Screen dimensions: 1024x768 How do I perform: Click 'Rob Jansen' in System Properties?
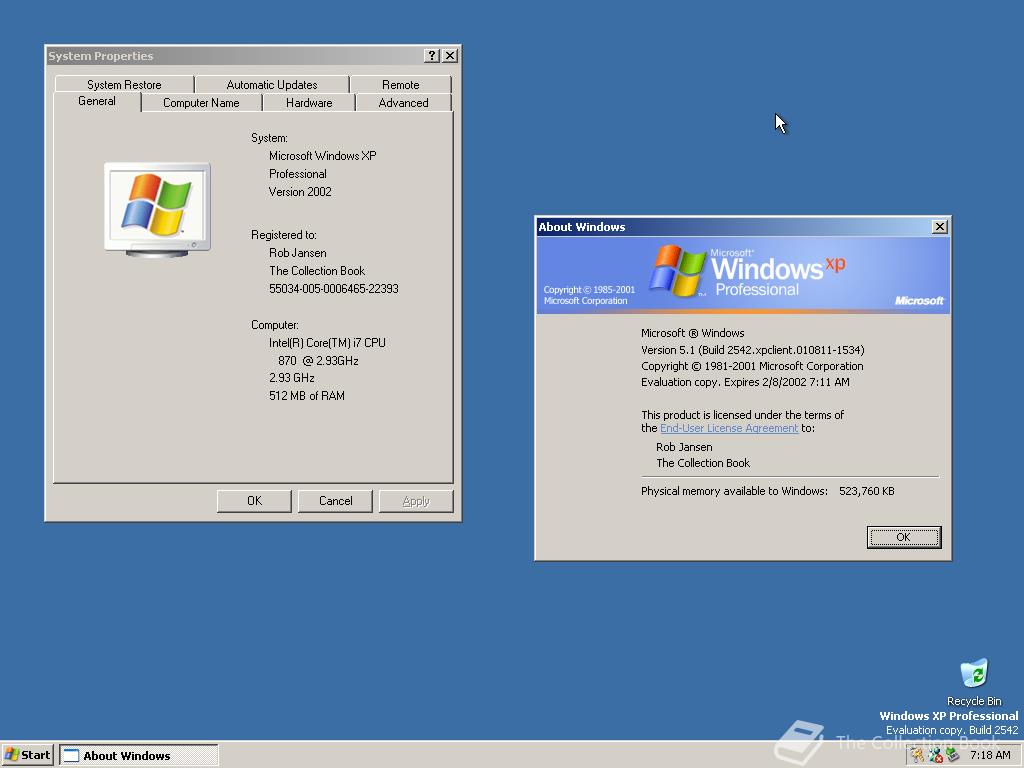tap(298, 253)
